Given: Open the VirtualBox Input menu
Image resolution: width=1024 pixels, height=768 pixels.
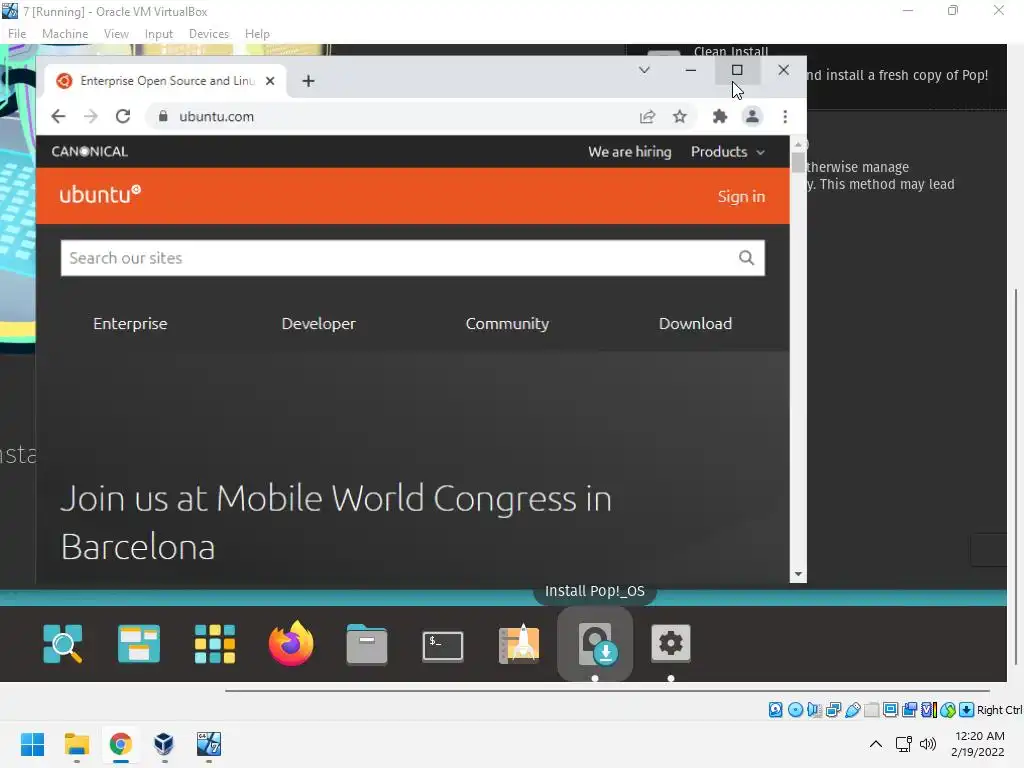Looking at the screenshot, I should click(159, 34).
